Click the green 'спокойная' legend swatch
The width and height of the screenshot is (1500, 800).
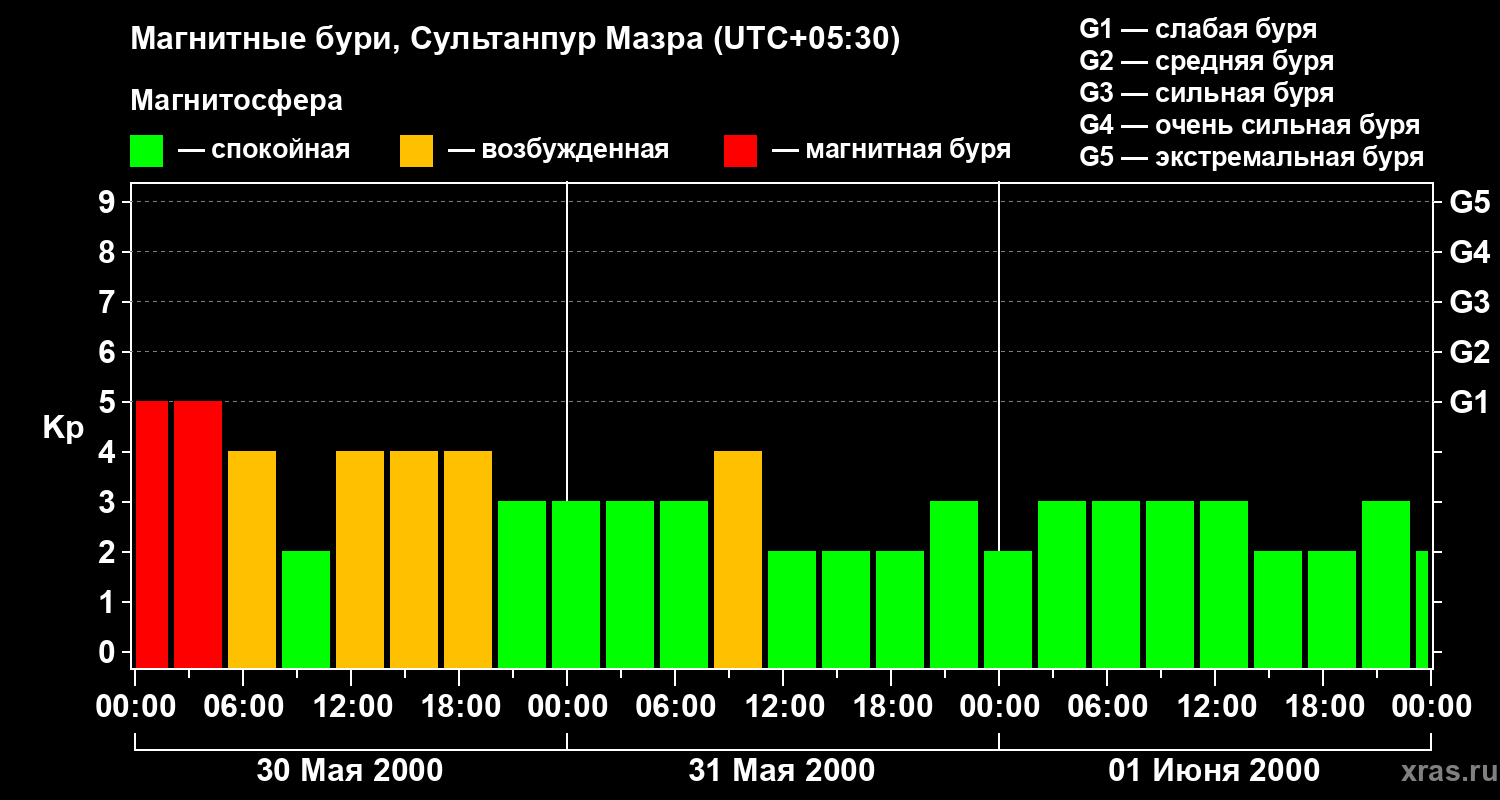point(147,150)
